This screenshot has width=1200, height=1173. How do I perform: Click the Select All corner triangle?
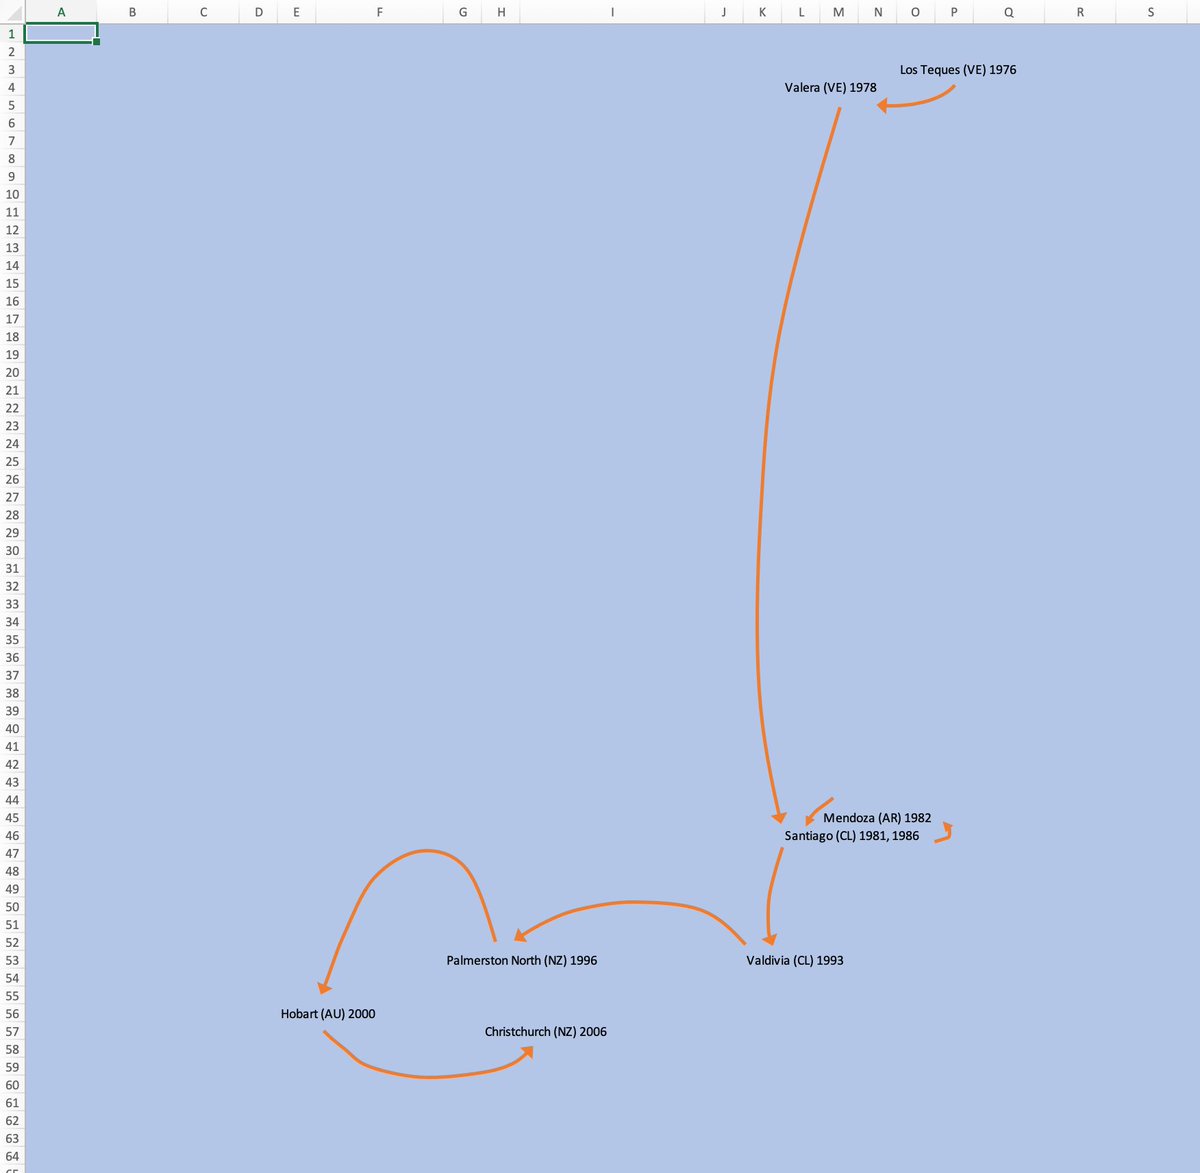(x=13, y=13)
